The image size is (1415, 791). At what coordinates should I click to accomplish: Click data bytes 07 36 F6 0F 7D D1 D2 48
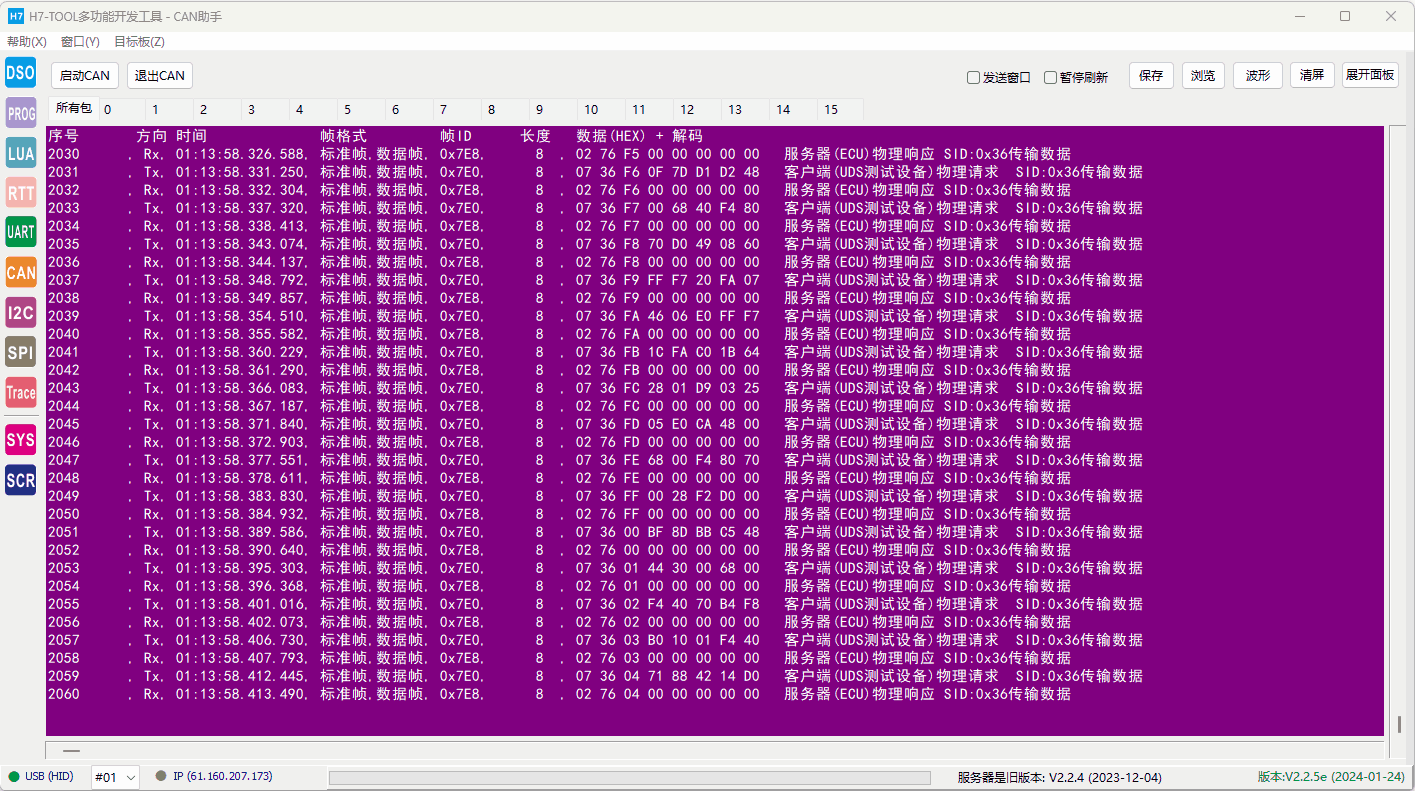668,172
